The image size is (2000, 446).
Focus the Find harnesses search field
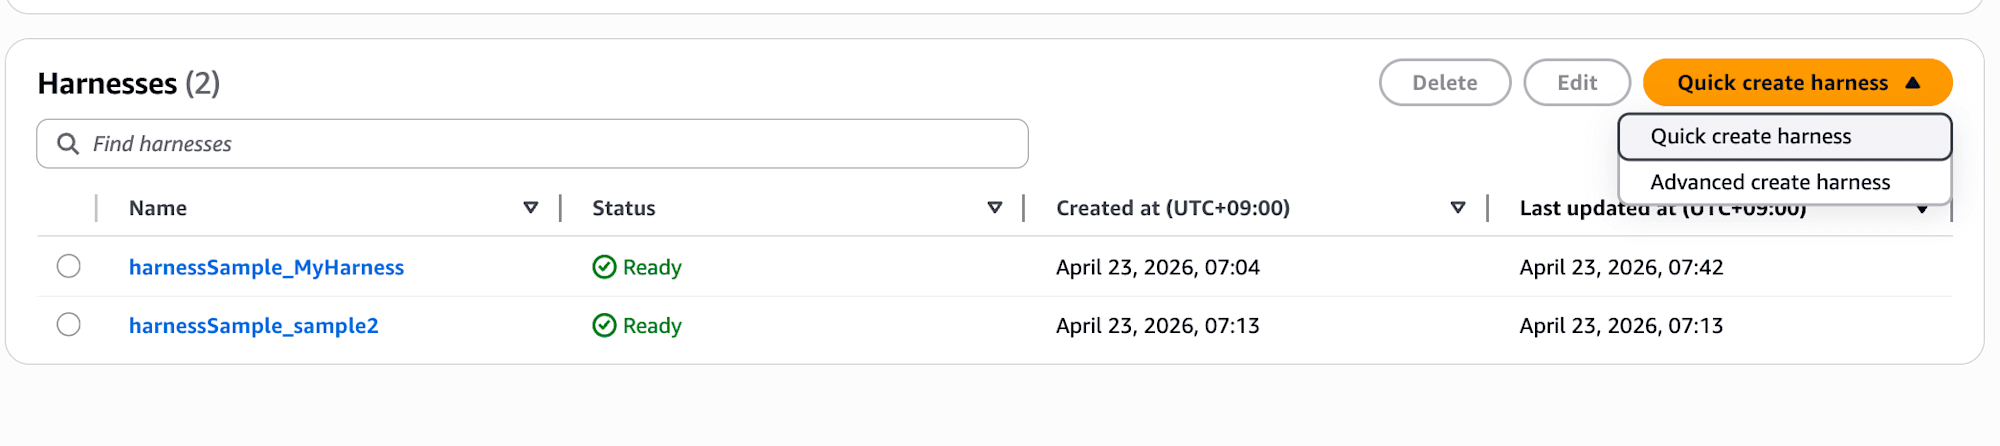550,144
